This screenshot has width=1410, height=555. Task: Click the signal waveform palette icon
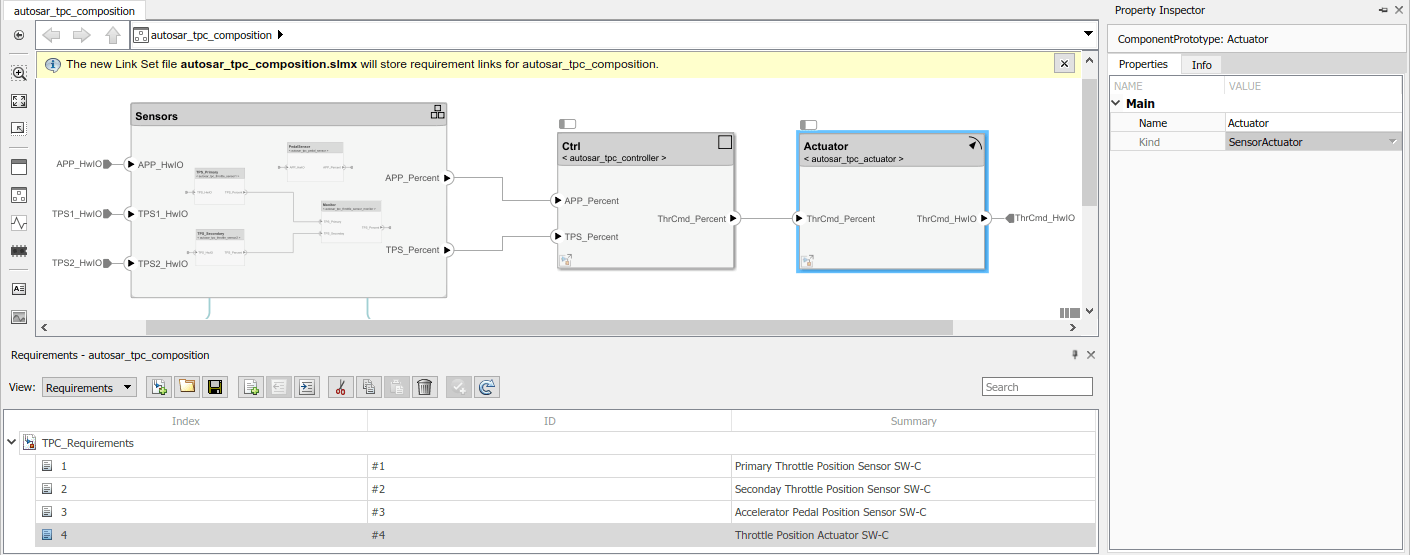[x=19, y=222]
